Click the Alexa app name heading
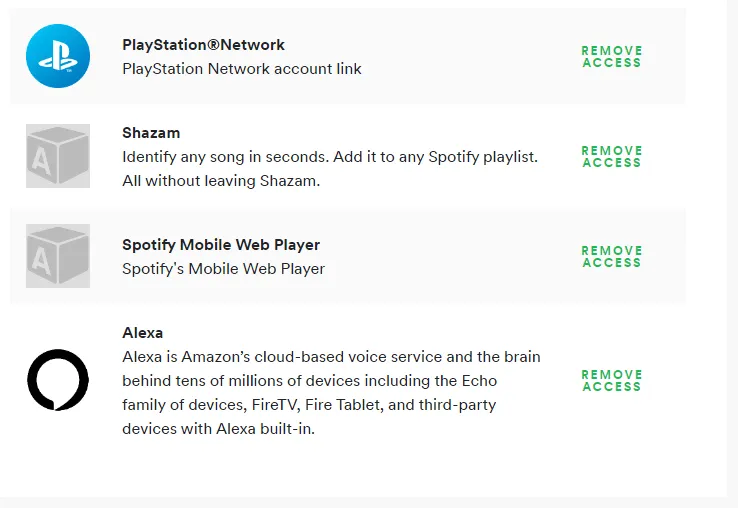The width and height of the screenshot is (738, 508). (x=142, y=333)
